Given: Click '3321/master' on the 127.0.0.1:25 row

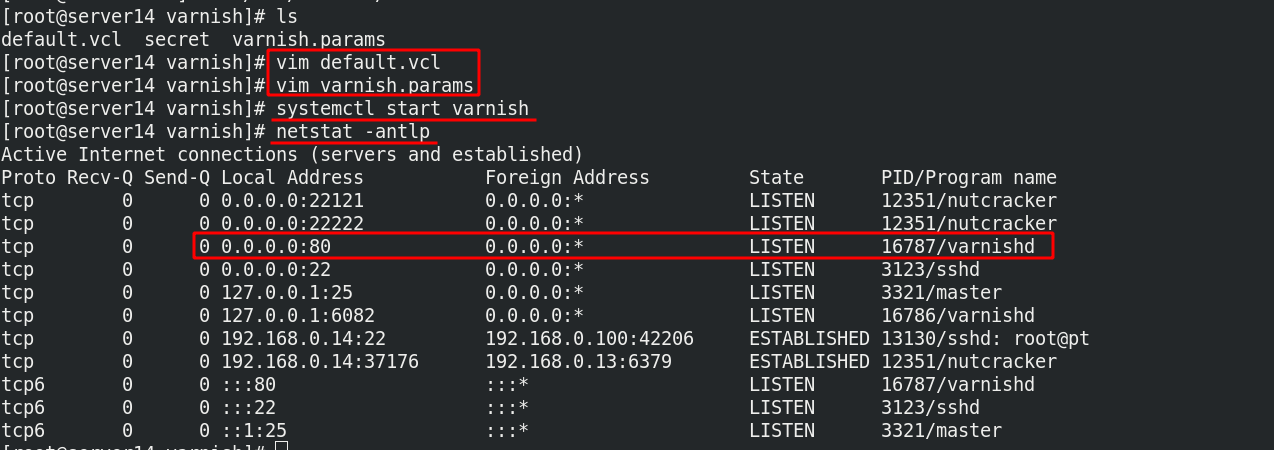Looking at the screenshot, I should pos(941,293).
